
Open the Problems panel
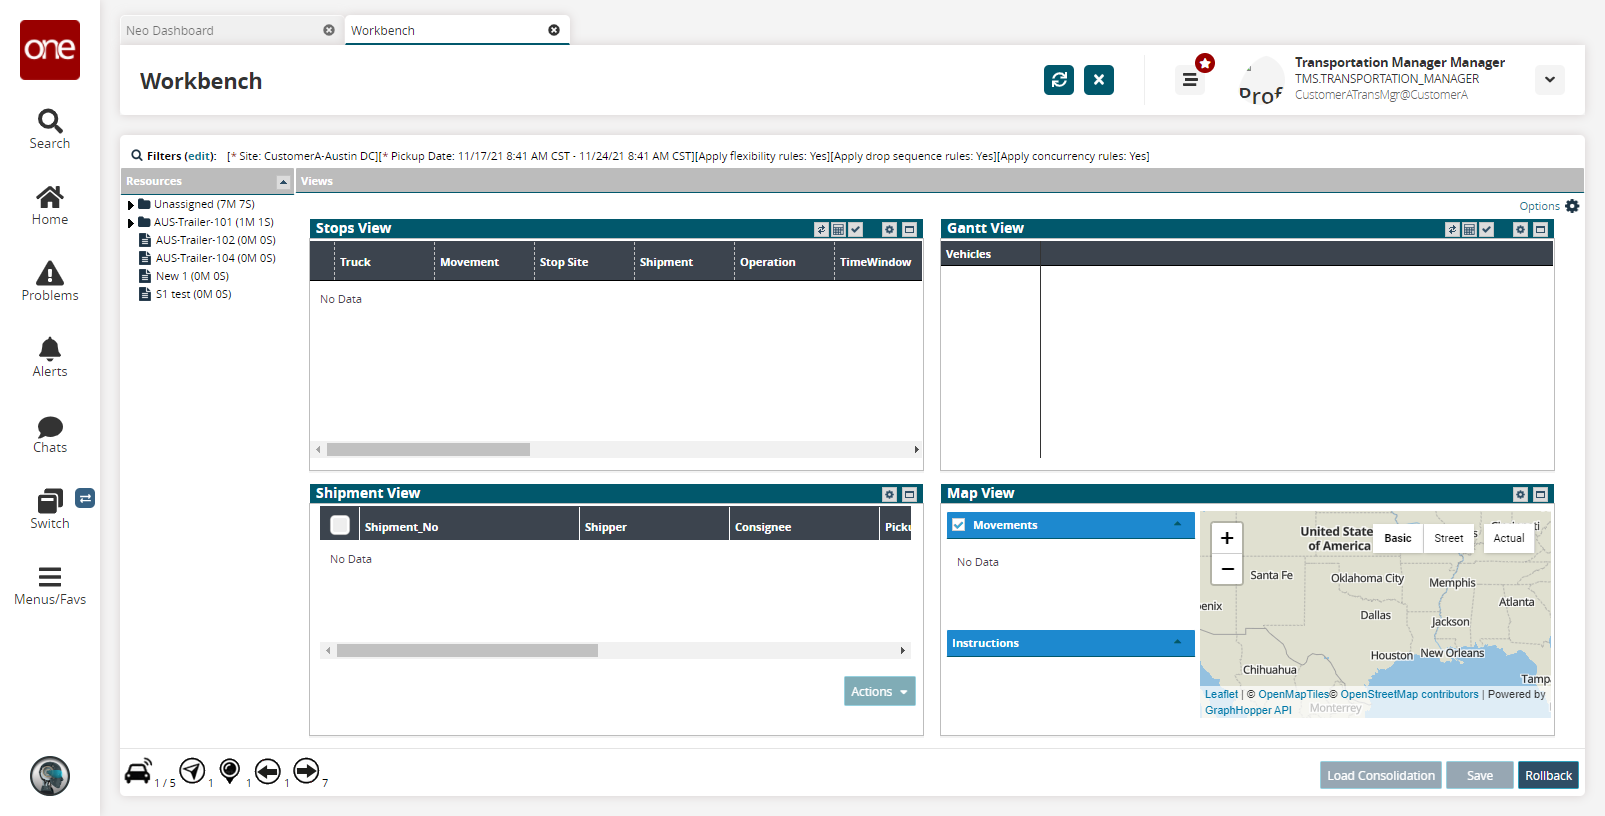pos(50,281)
